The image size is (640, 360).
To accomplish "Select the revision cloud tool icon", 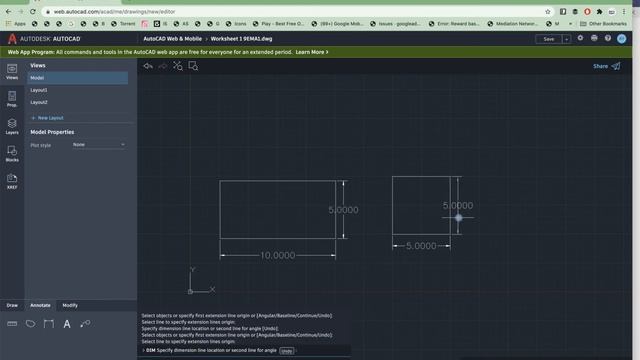I will click(30, 324).
